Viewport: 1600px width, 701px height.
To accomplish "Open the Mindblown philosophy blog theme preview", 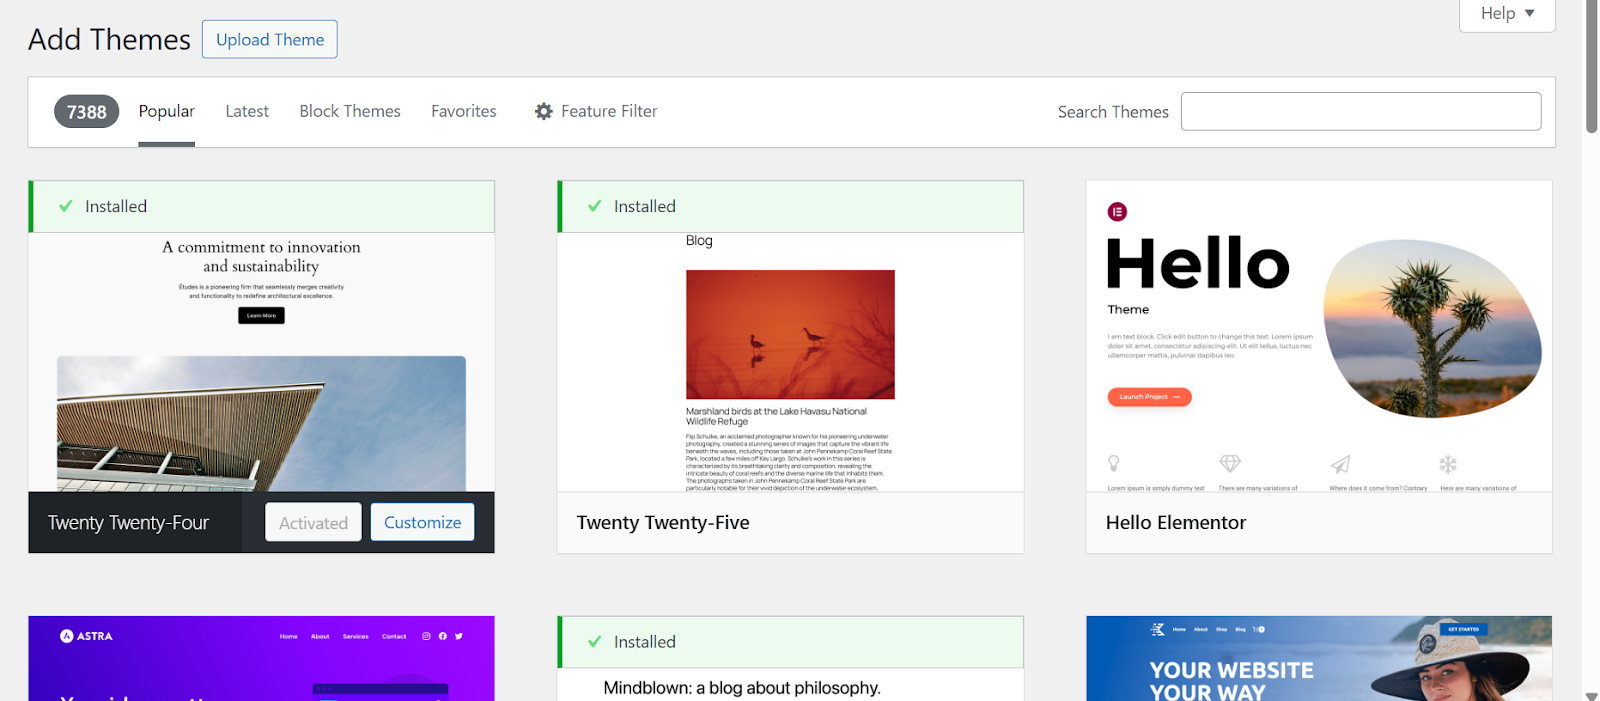I will pos(790,685).
